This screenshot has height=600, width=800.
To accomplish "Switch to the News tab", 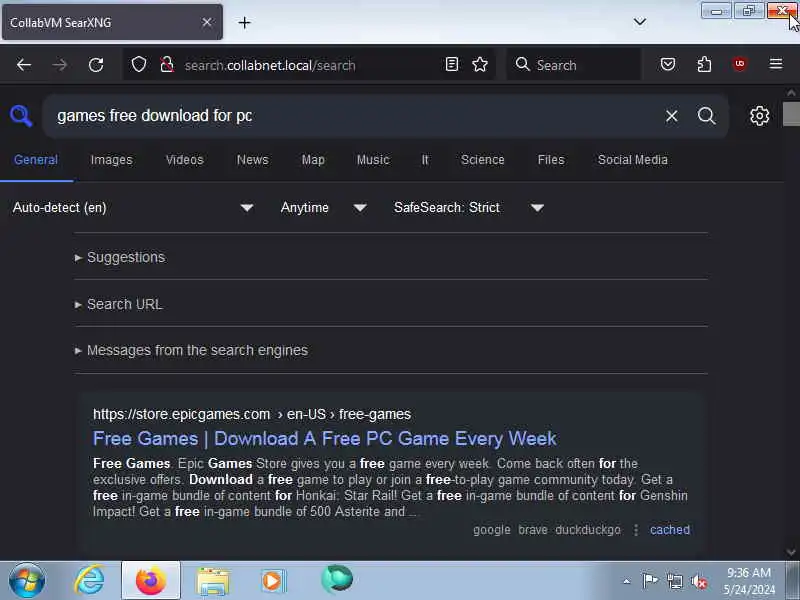I will tap(253, 160).
